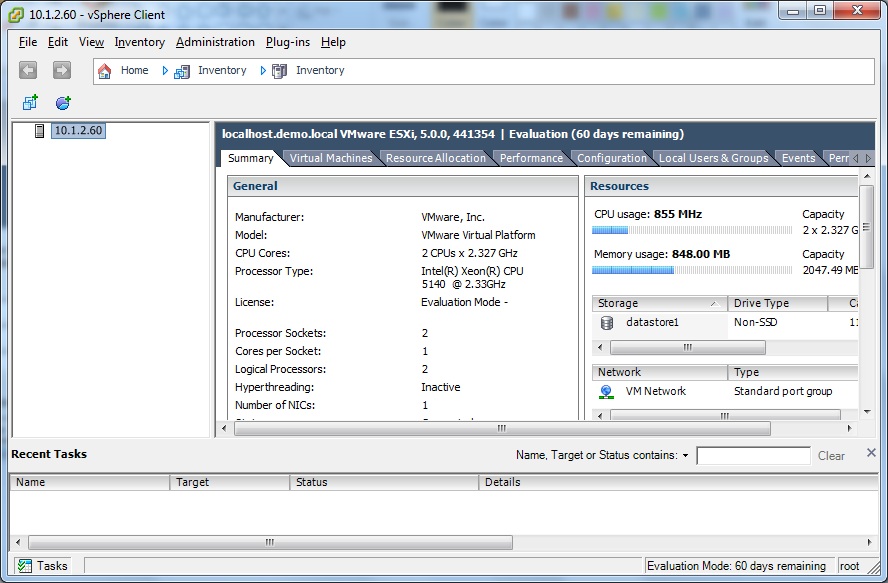This screenshot has height=583, width=888.
Task: Switch to Virtual Machines tab
Action: tap(331, 158)
